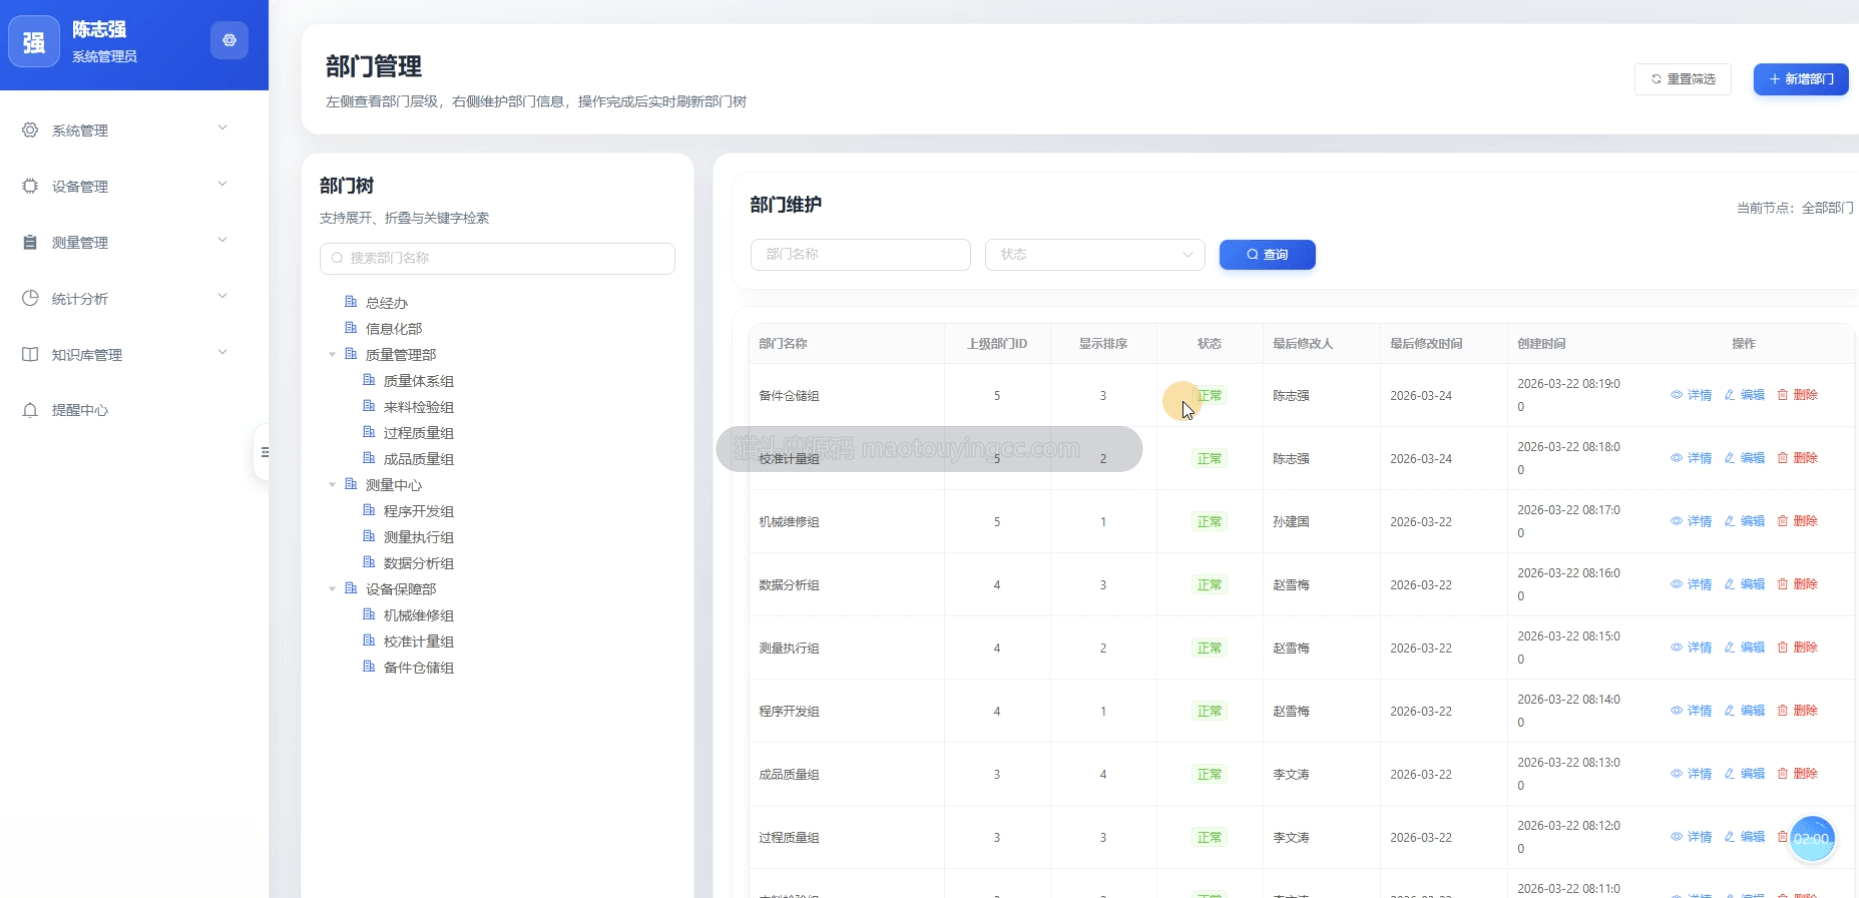Click the 设备管理 chip icon in sidebar
Image resolution: width=1859 pixels, height=898 pixels.
(30, 186)
